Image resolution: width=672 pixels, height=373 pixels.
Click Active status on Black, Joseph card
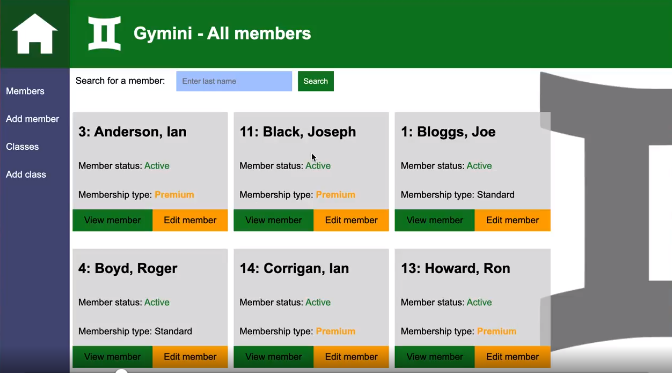click(318, 165)
